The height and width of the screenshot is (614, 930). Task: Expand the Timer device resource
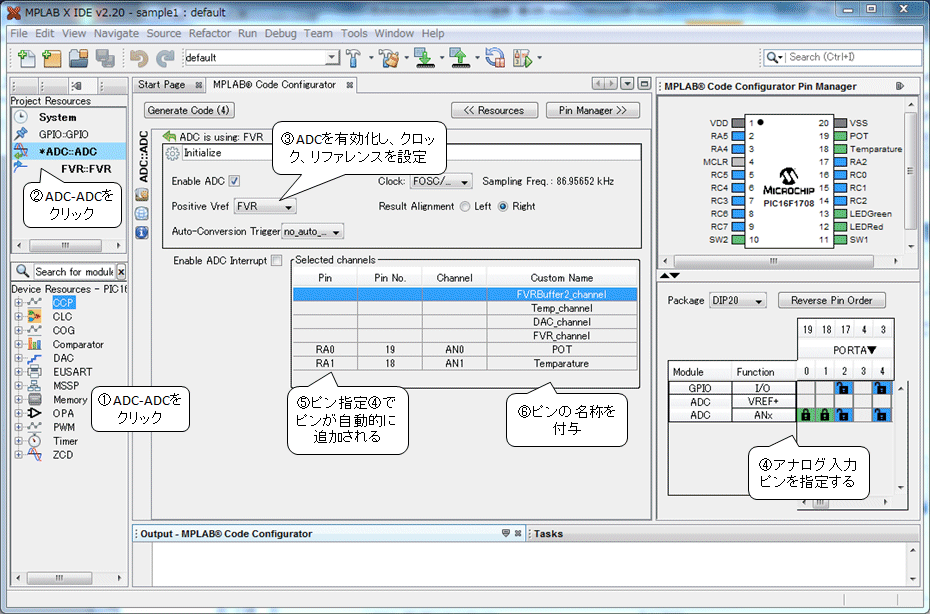pos(18,441)
